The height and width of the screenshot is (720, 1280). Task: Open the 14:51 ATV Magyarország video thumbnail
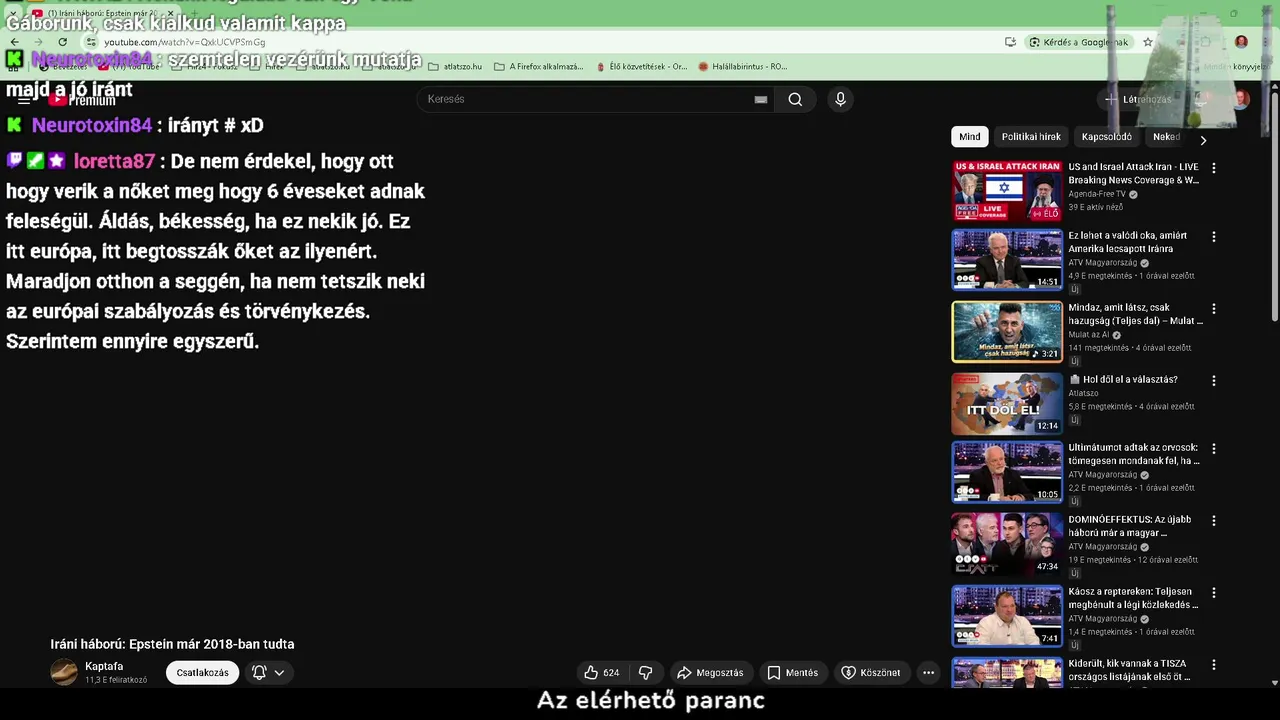1007,260
